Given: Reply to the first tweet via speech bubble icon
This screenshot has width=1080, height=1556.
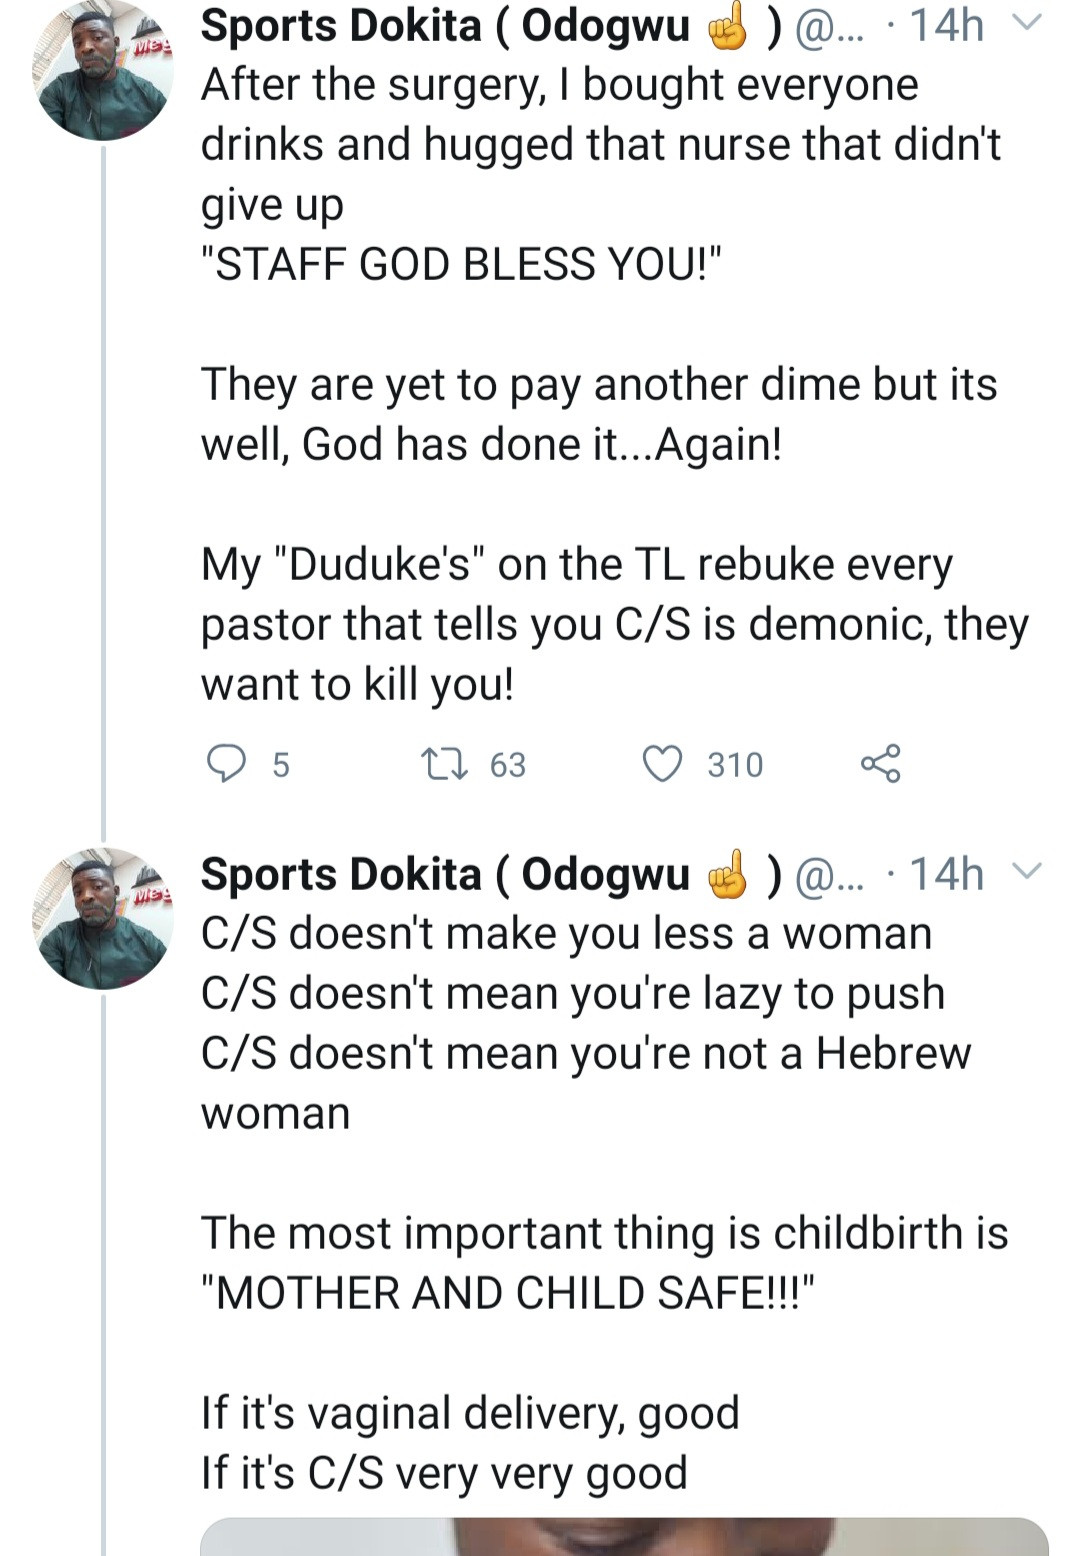Looking at the screenshot, I should point(226,764).
